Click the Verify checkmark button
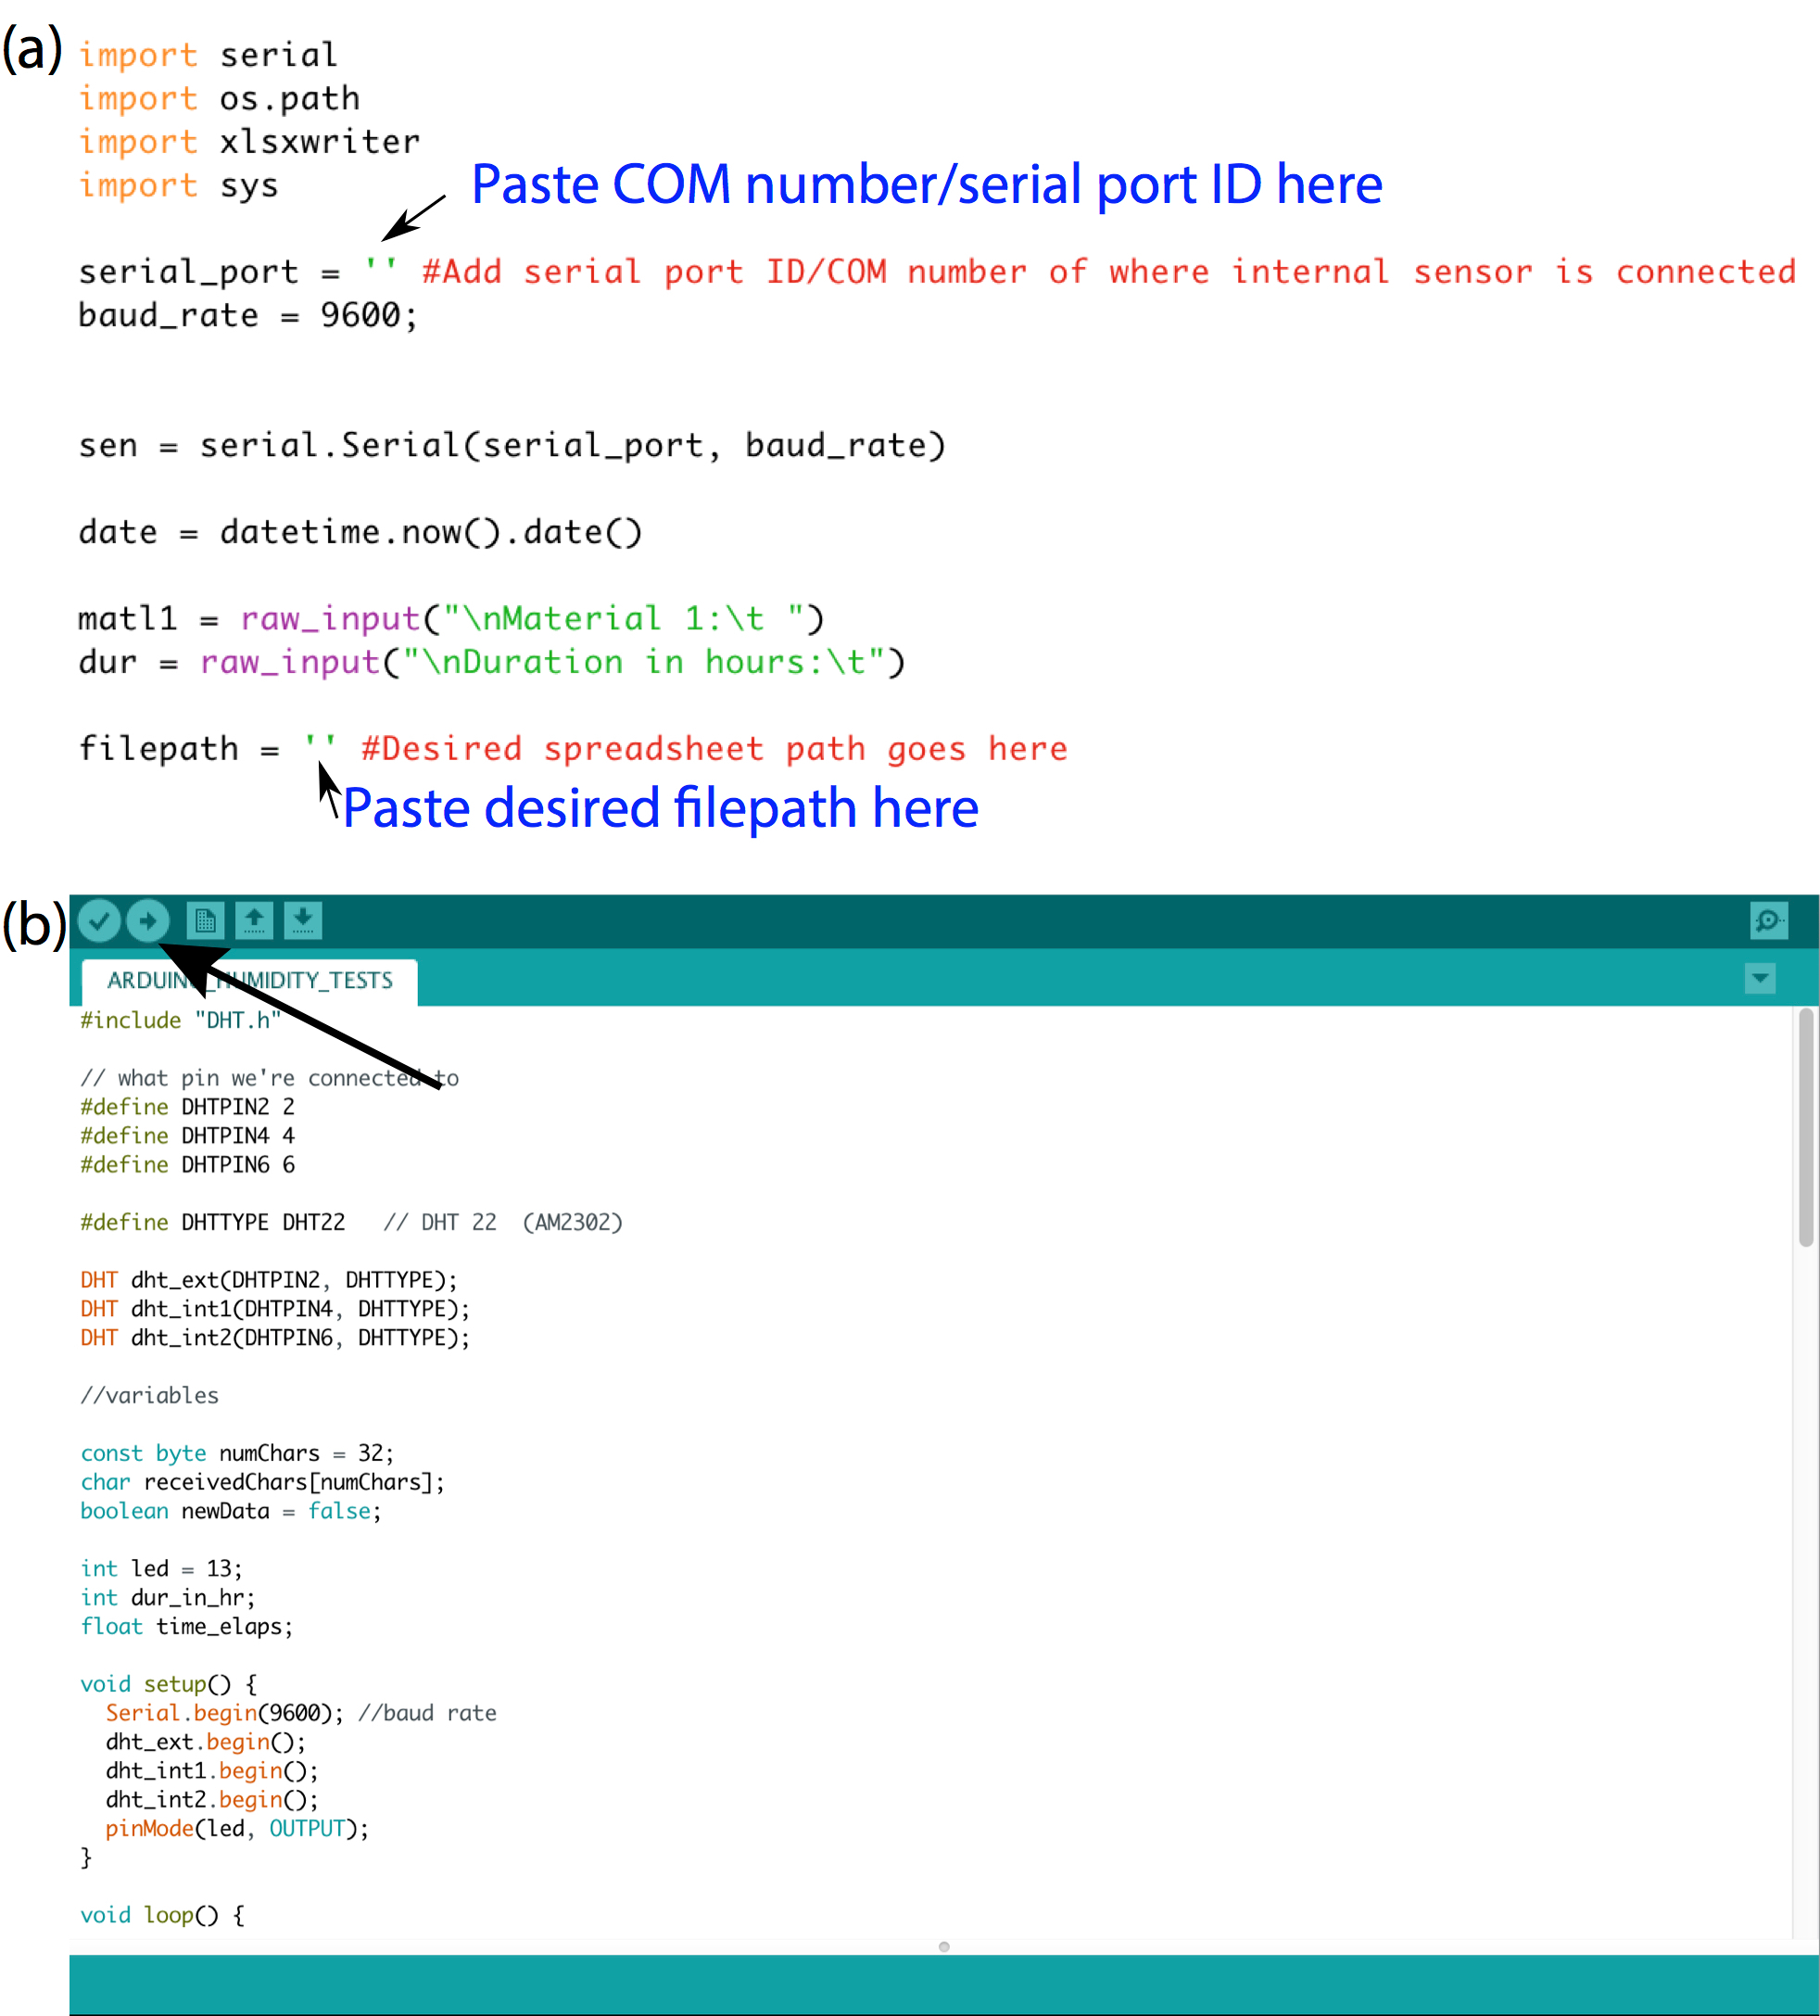The height and width of the screenshot is (2016, 1820). tap(99, 920)
